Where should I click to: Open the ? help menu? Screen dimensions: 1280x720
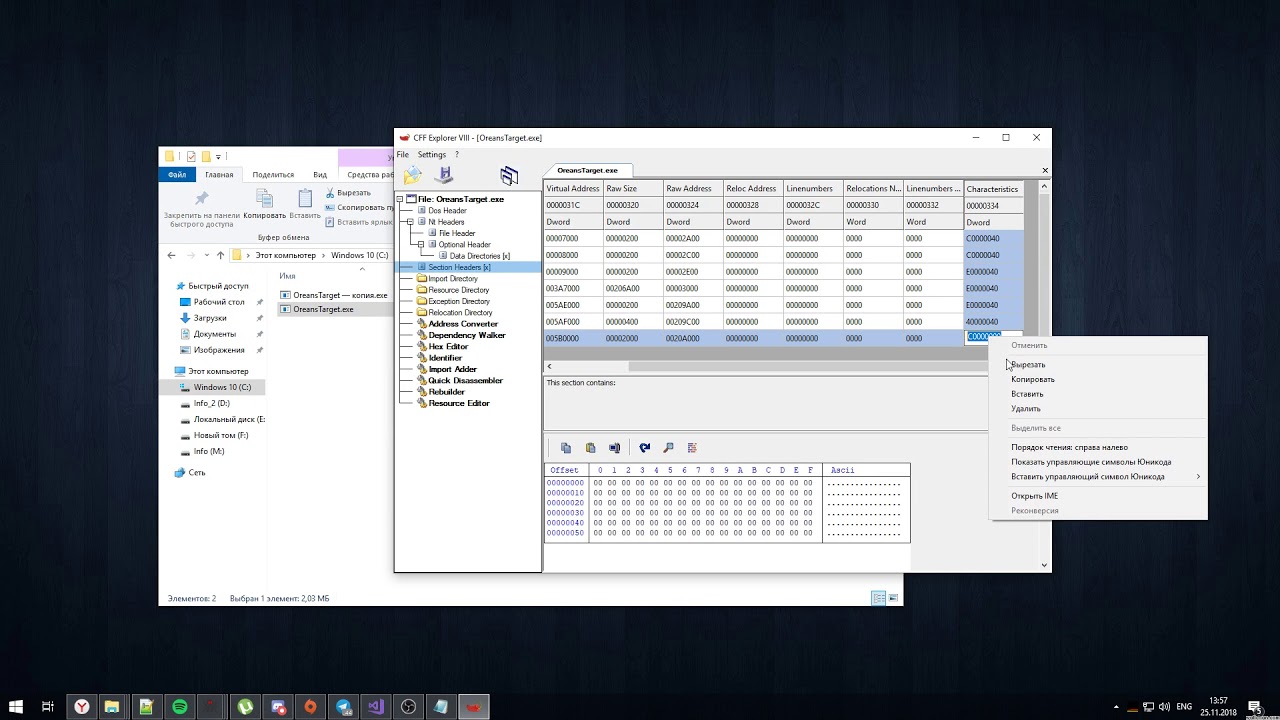(x=457, y=155)
